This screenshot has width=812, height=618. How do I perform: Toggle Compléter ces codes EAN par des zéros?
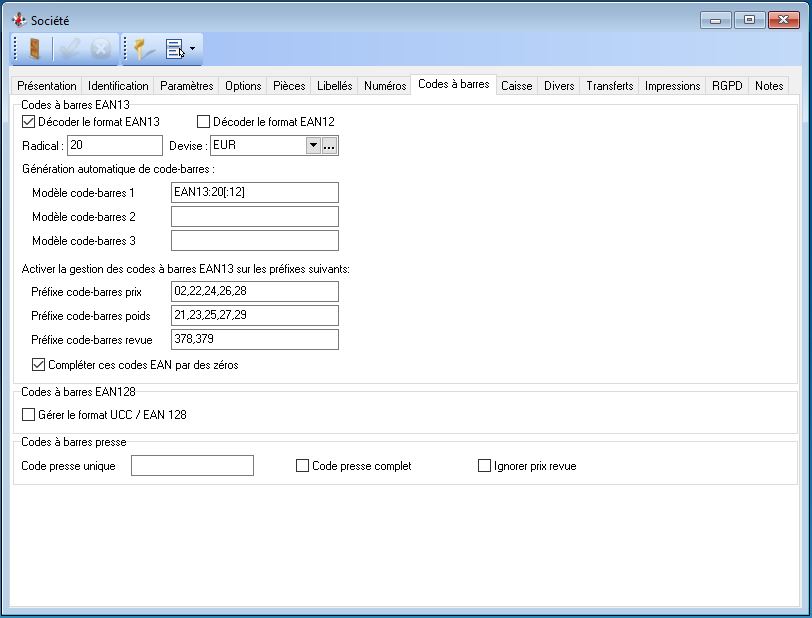click(39, 365)
